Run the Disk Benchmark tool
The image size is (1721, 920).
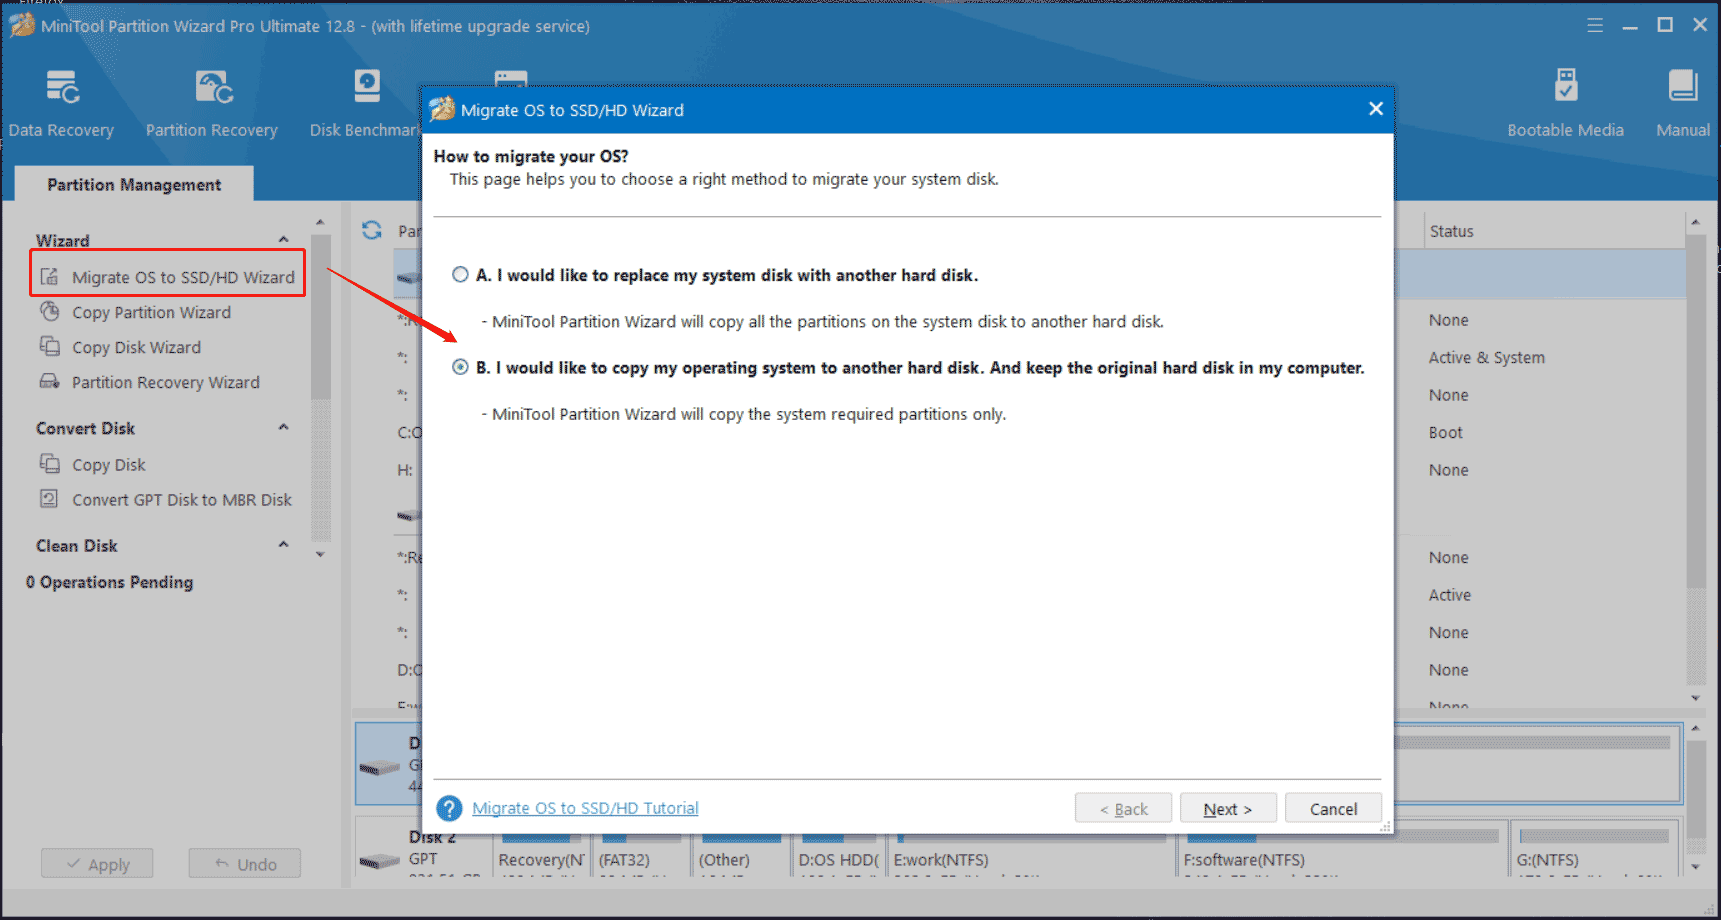(367, 100)
